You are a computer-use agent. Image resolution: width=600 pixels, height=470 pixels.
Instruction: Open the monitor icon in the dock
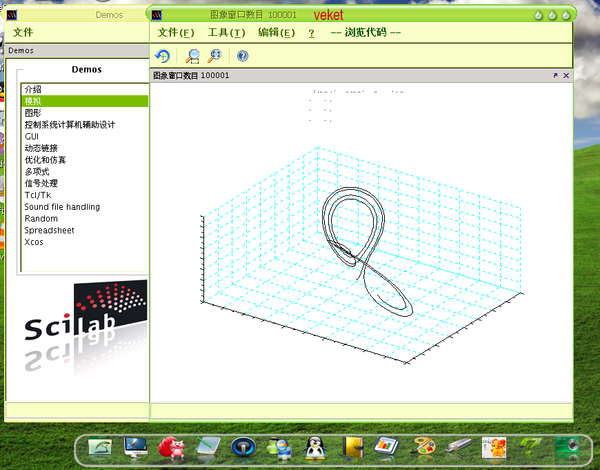tap(136, 447)
